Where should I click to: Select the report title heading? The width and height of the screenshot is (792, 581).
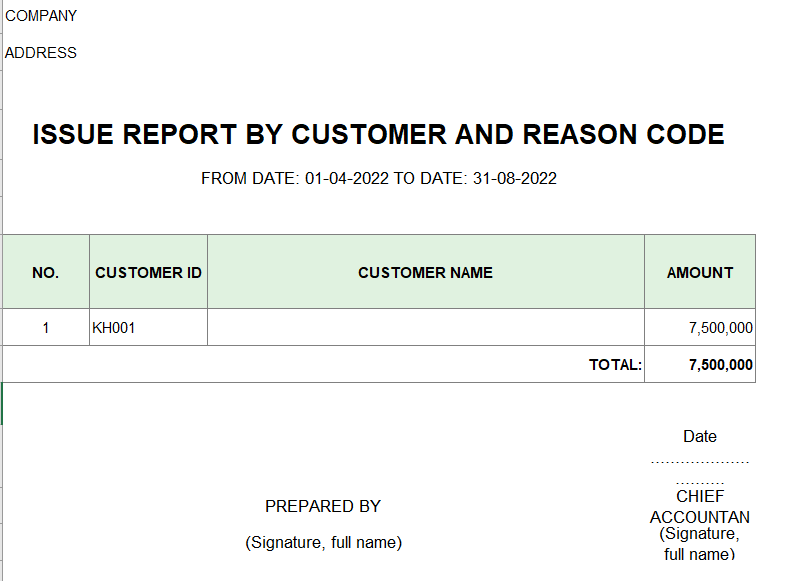(378, 135)
